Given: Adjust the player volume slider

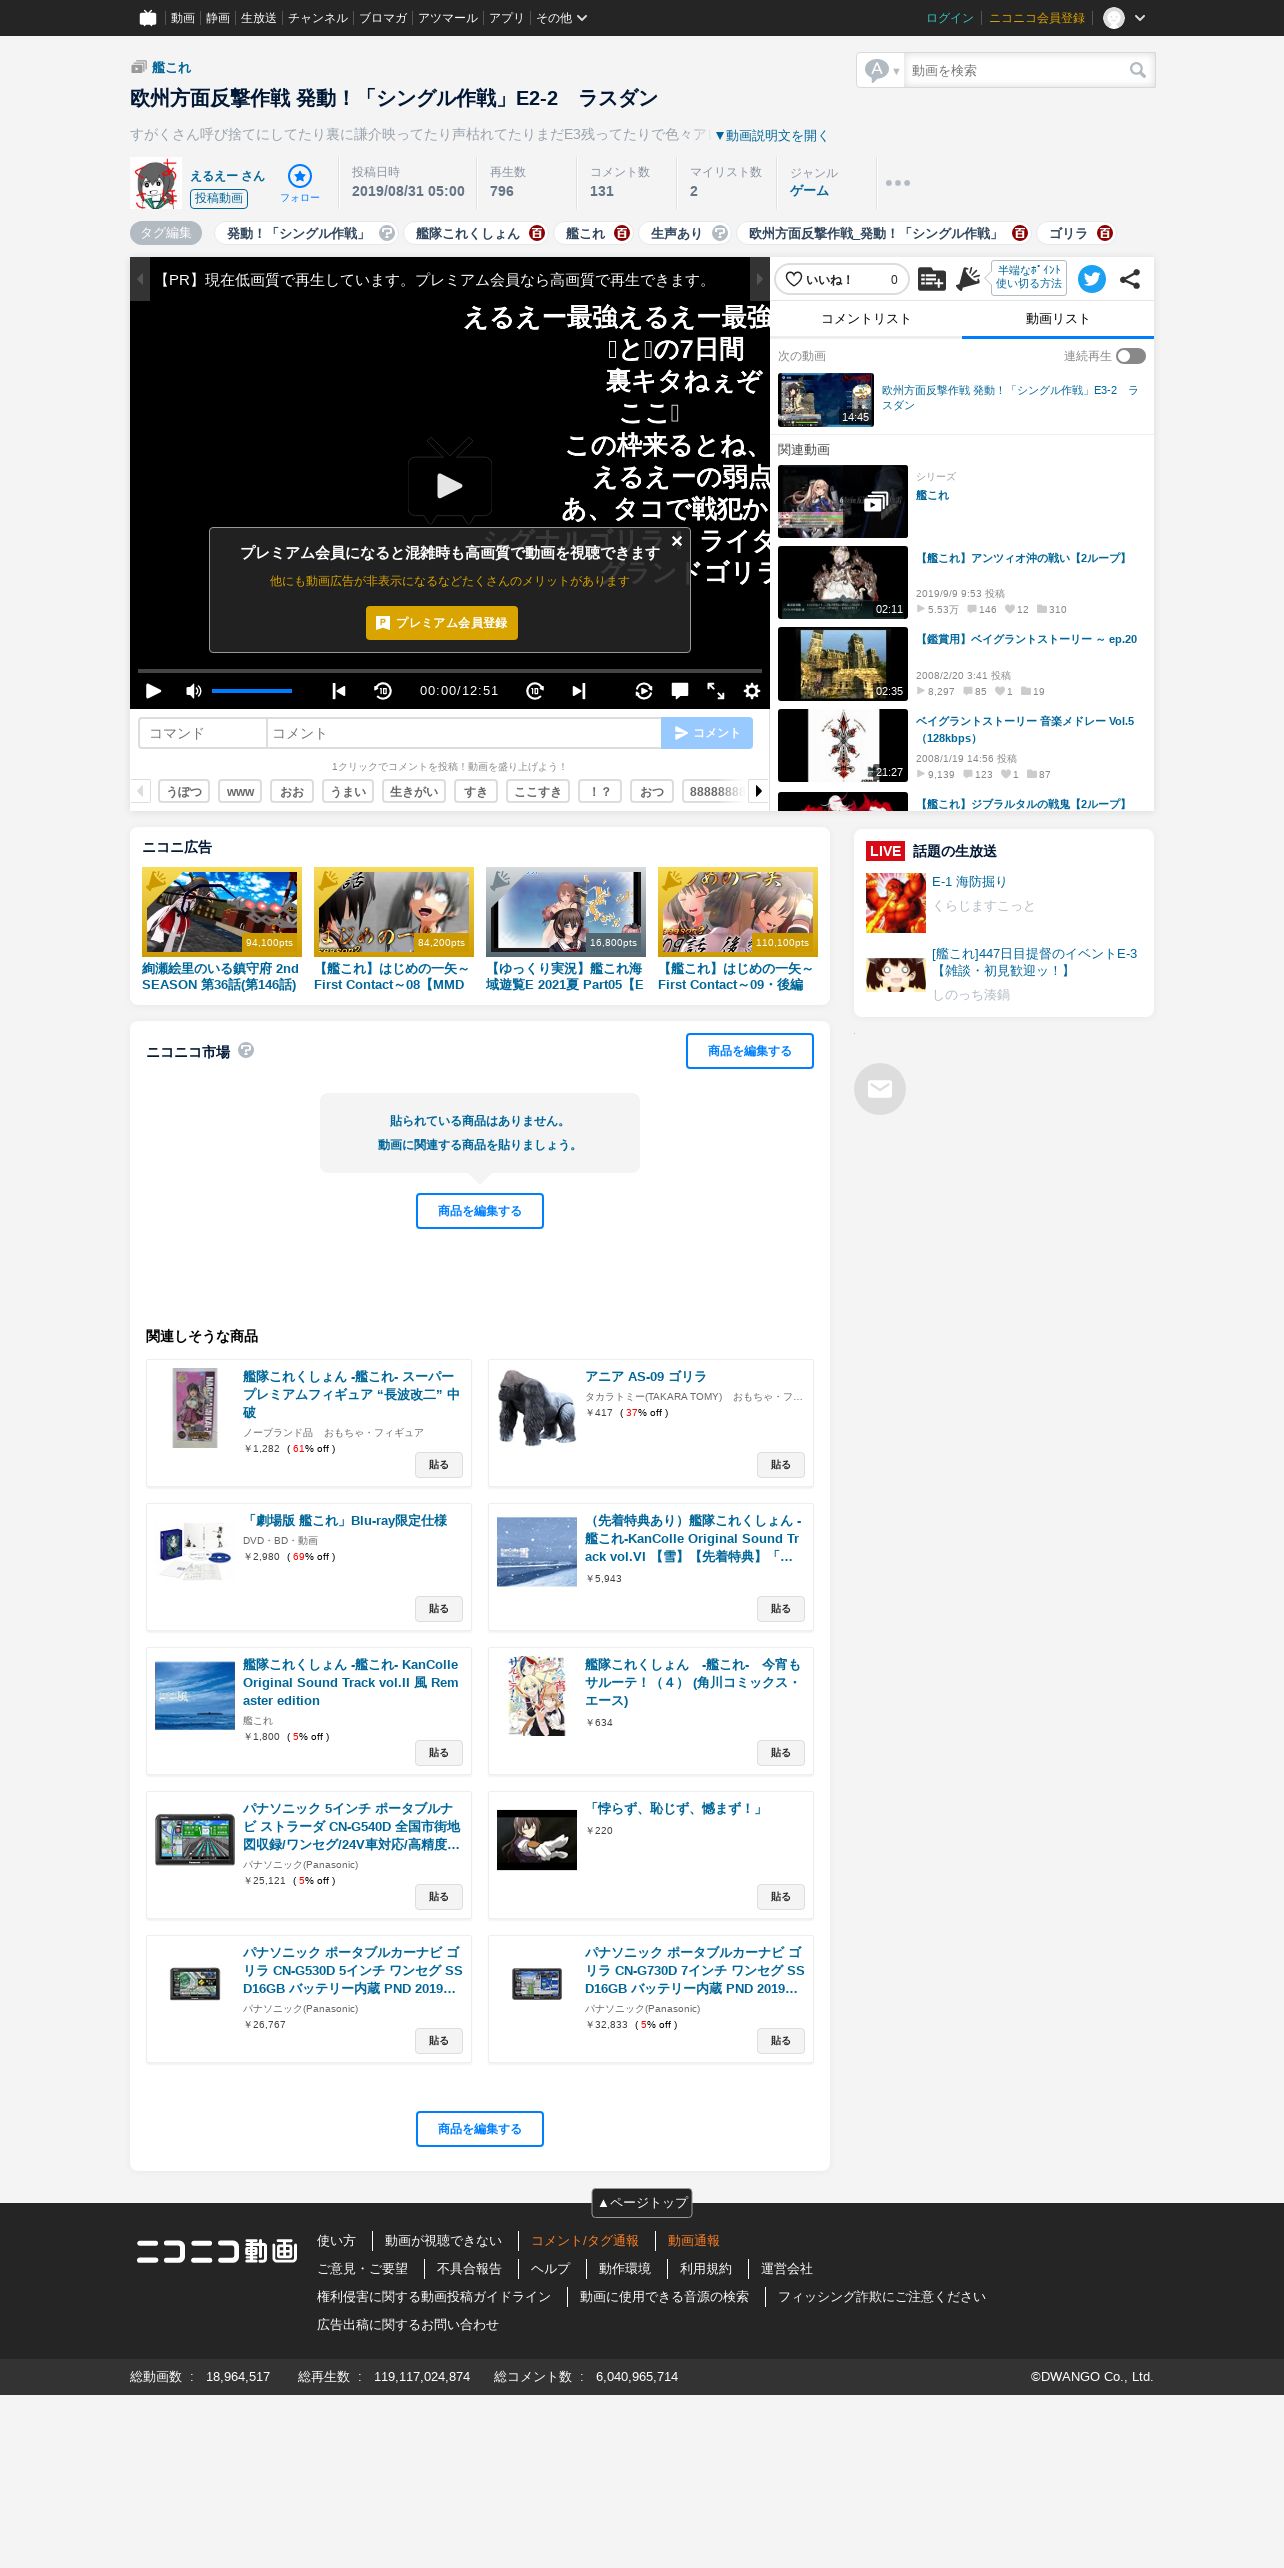Looking at the screenshot, I should coord(252,691).
